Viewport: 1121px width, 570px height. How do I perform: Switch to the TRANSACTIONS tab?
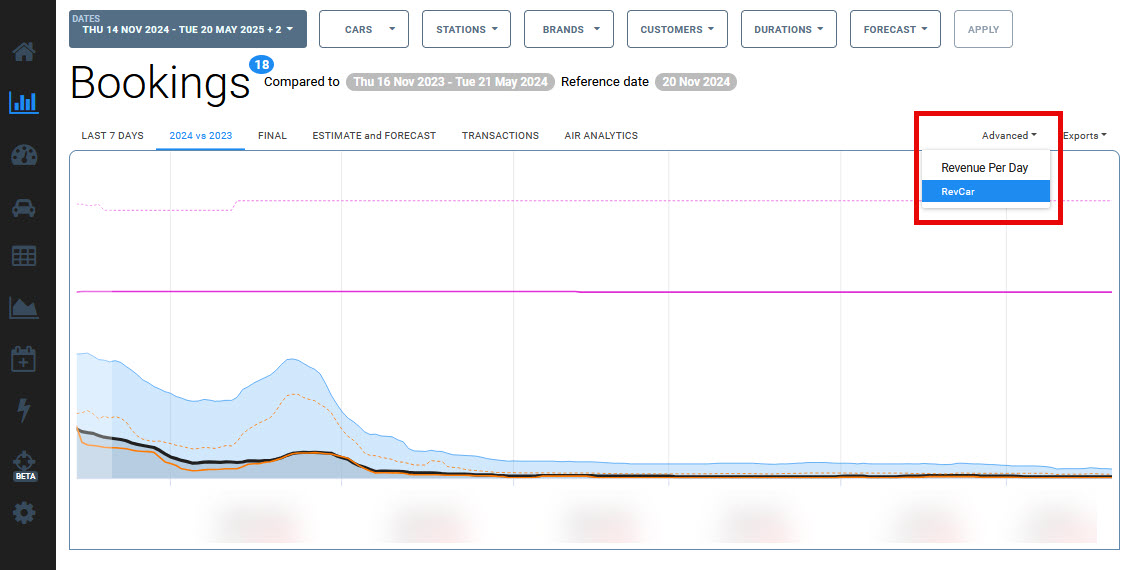point(500,135)
